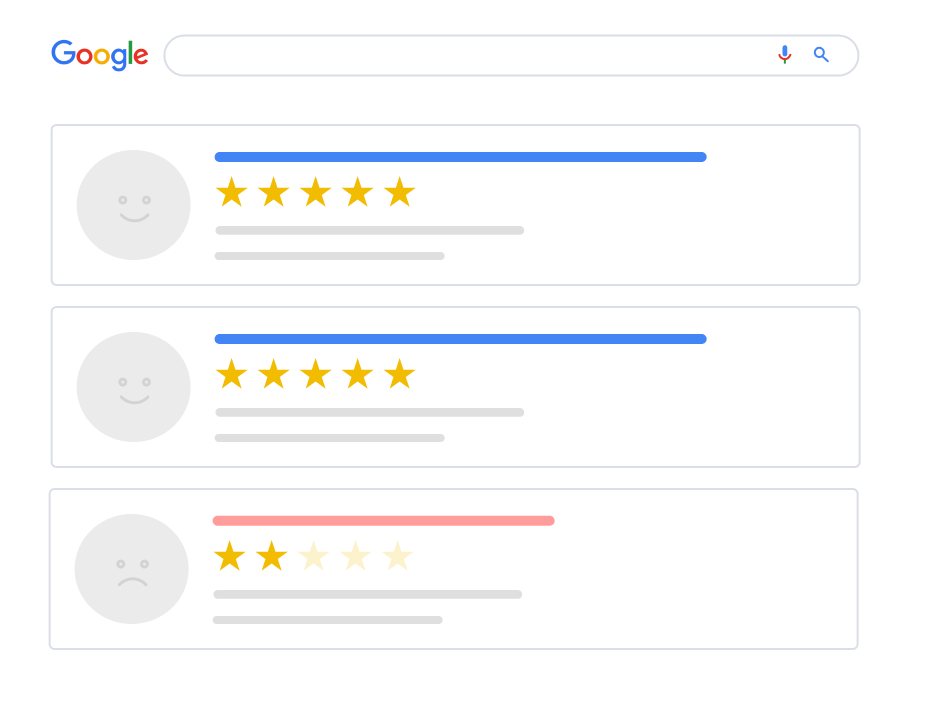Click the smiley avatar in the top review
This screenshot has height=708, width=927.
[x=133, y=205]
